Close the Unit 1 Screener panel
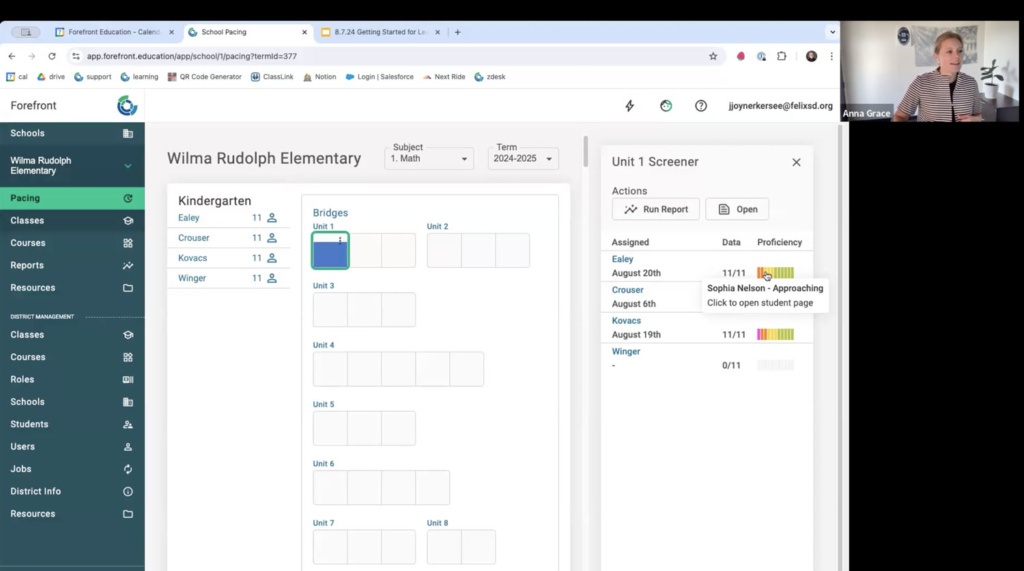The height and width of the screenshot is (571, 1024). point(796,162)
